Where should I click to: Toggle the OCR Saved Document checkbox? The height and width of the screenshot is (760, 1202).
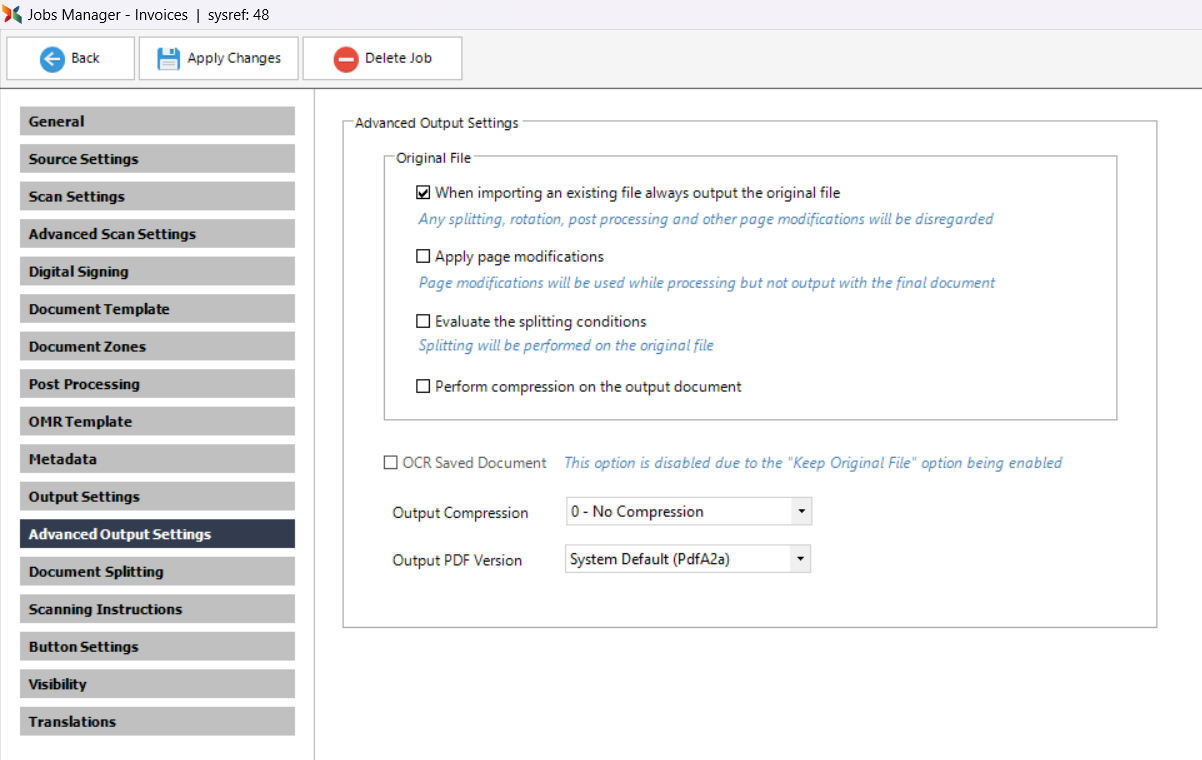click(x=391, y=463)
